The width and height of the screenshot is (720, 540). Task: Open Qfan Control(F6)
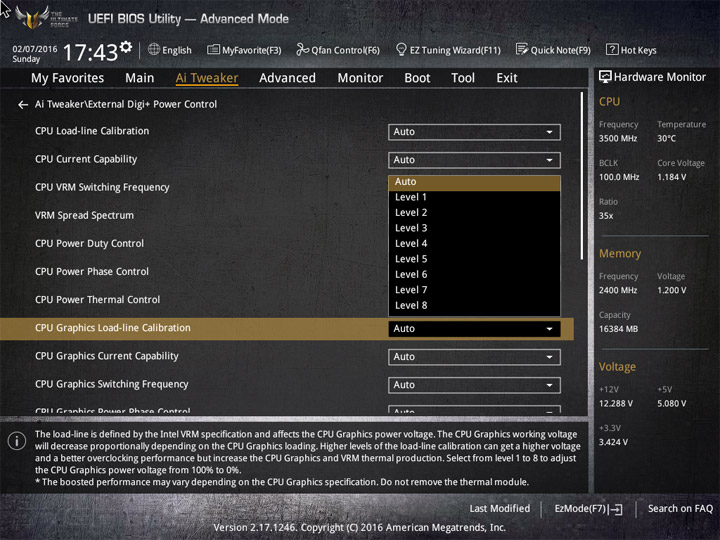[338, 50]
